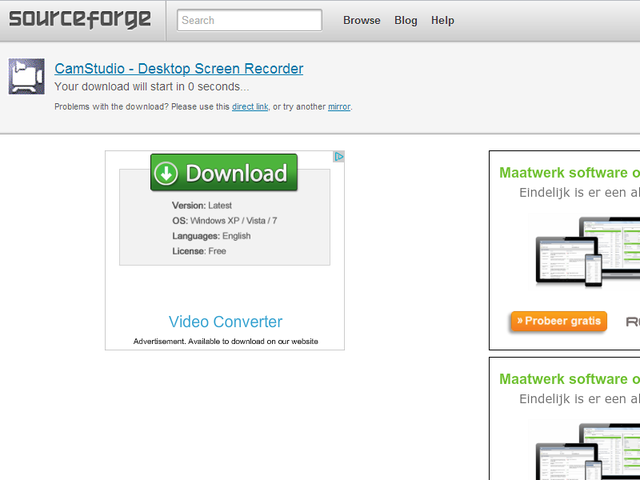Click the CamStudio camera project icon

point(27,76)
